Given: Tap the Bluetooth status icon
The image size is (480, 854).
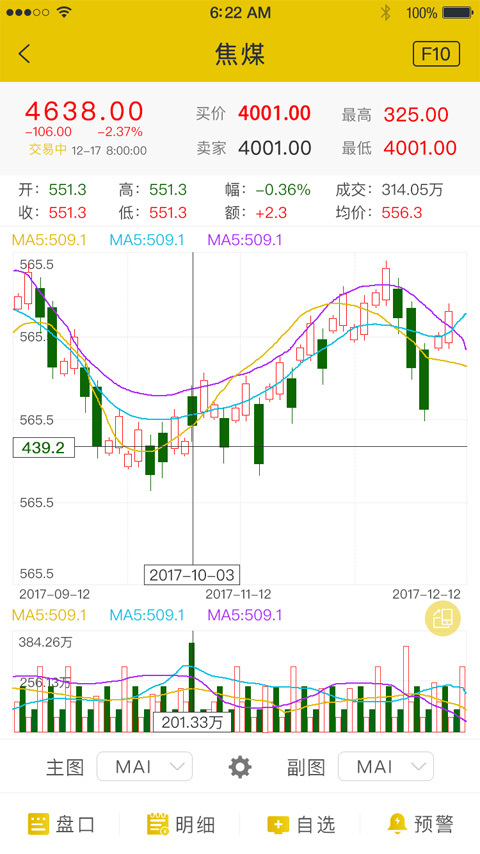Looking at the screenshot, I should point(385,13).
